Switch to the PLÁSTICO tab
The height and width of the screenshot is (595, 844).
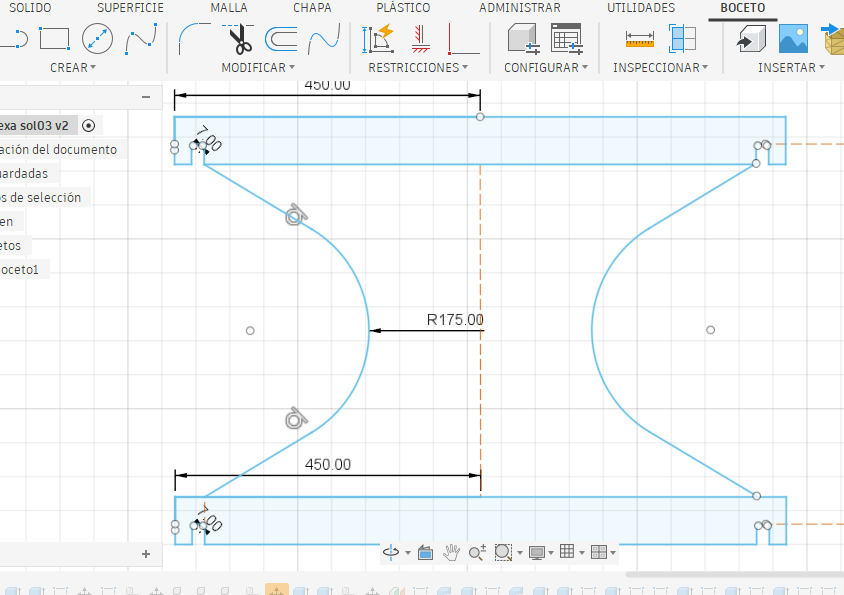coord(403,8)
